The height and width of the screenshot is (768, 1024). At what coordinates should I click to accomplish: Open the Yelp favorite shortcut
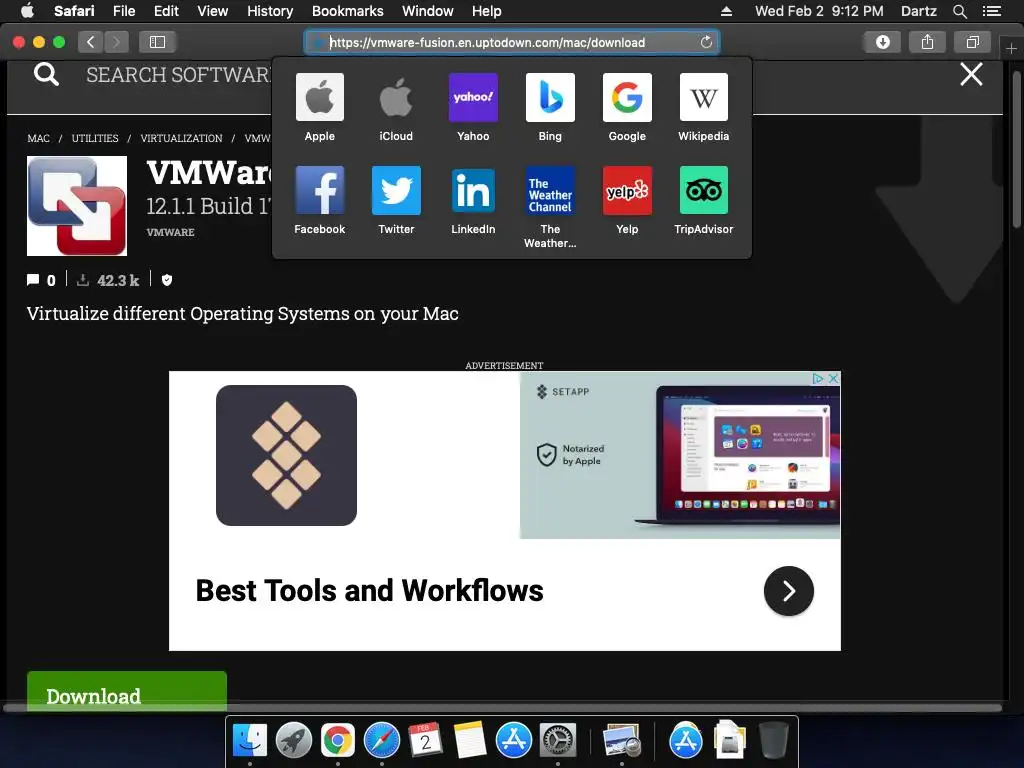tap(627, 200)
